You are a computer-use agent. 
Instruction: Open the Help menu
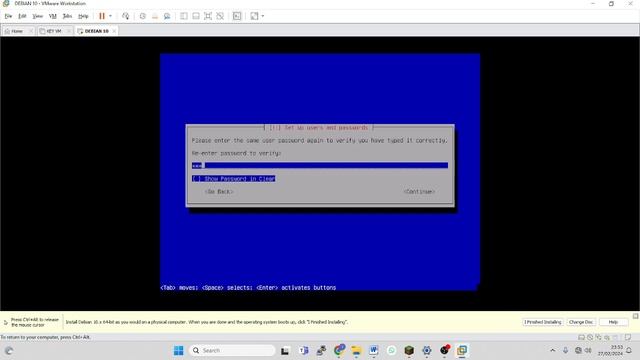tap(83, 16)
